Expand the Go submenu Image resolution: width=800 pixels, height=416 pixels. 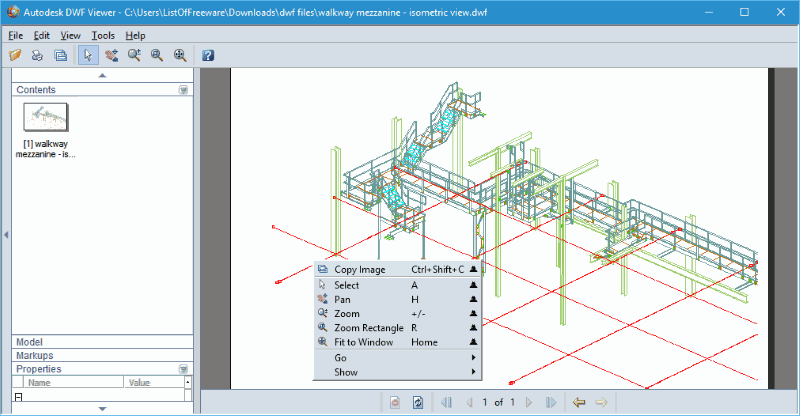(397, 357)
